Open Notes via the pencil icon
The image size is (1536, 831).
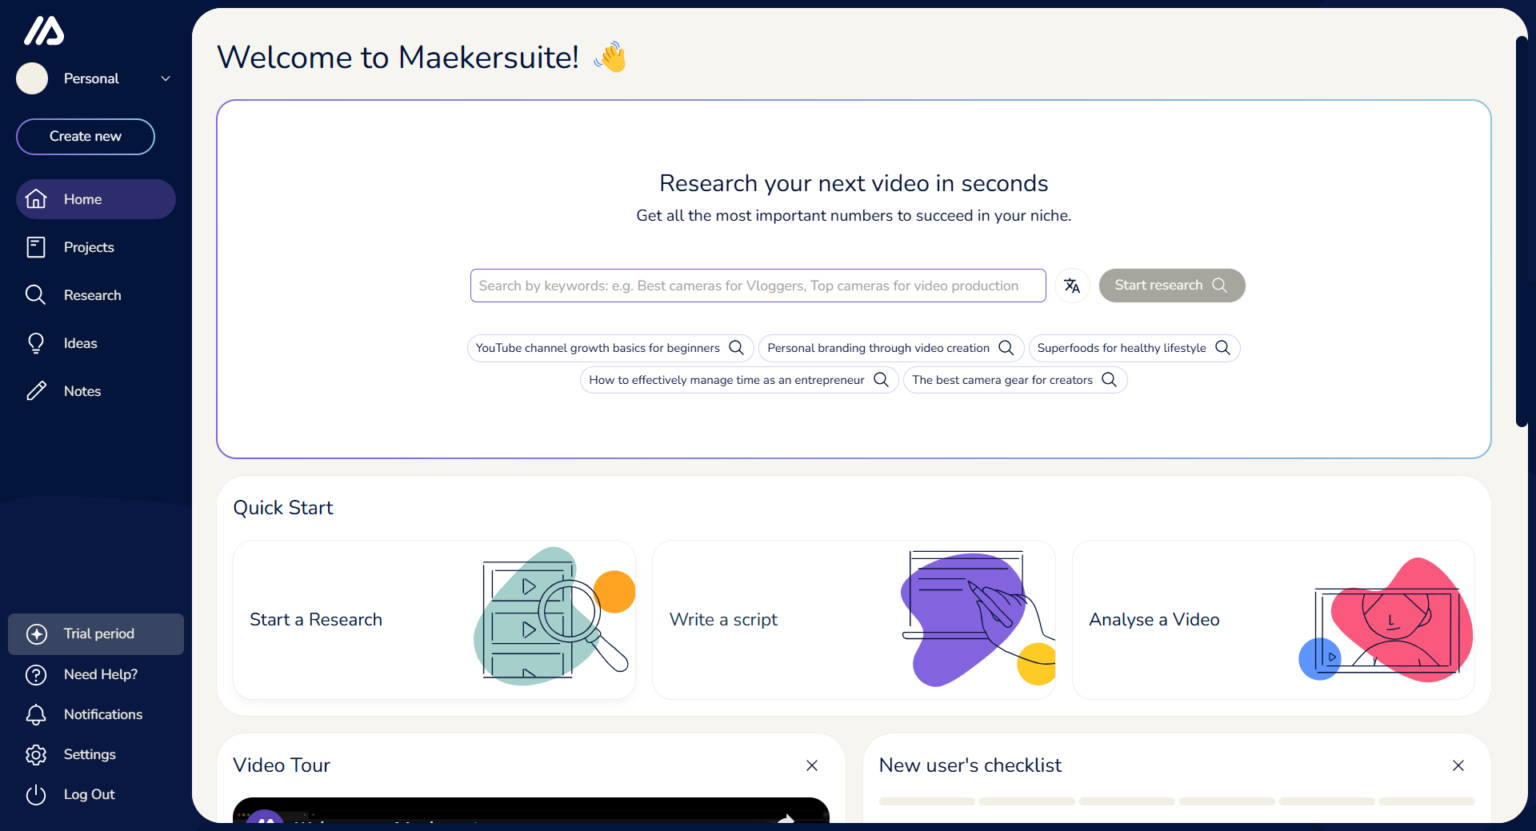coord(36,391)
